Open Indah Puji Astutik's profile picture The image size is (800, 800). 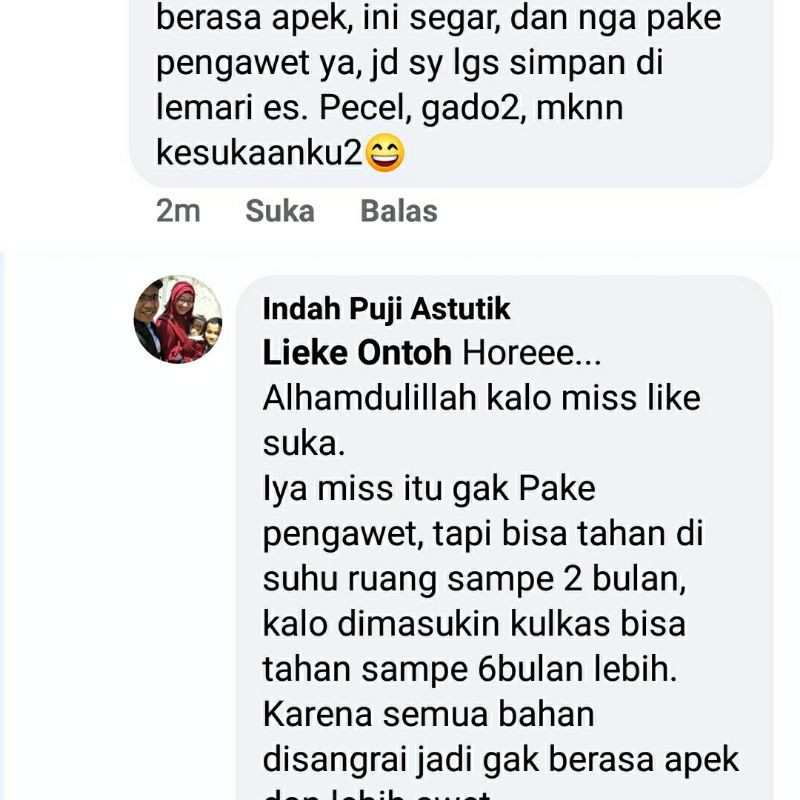(x=178, y=319)
